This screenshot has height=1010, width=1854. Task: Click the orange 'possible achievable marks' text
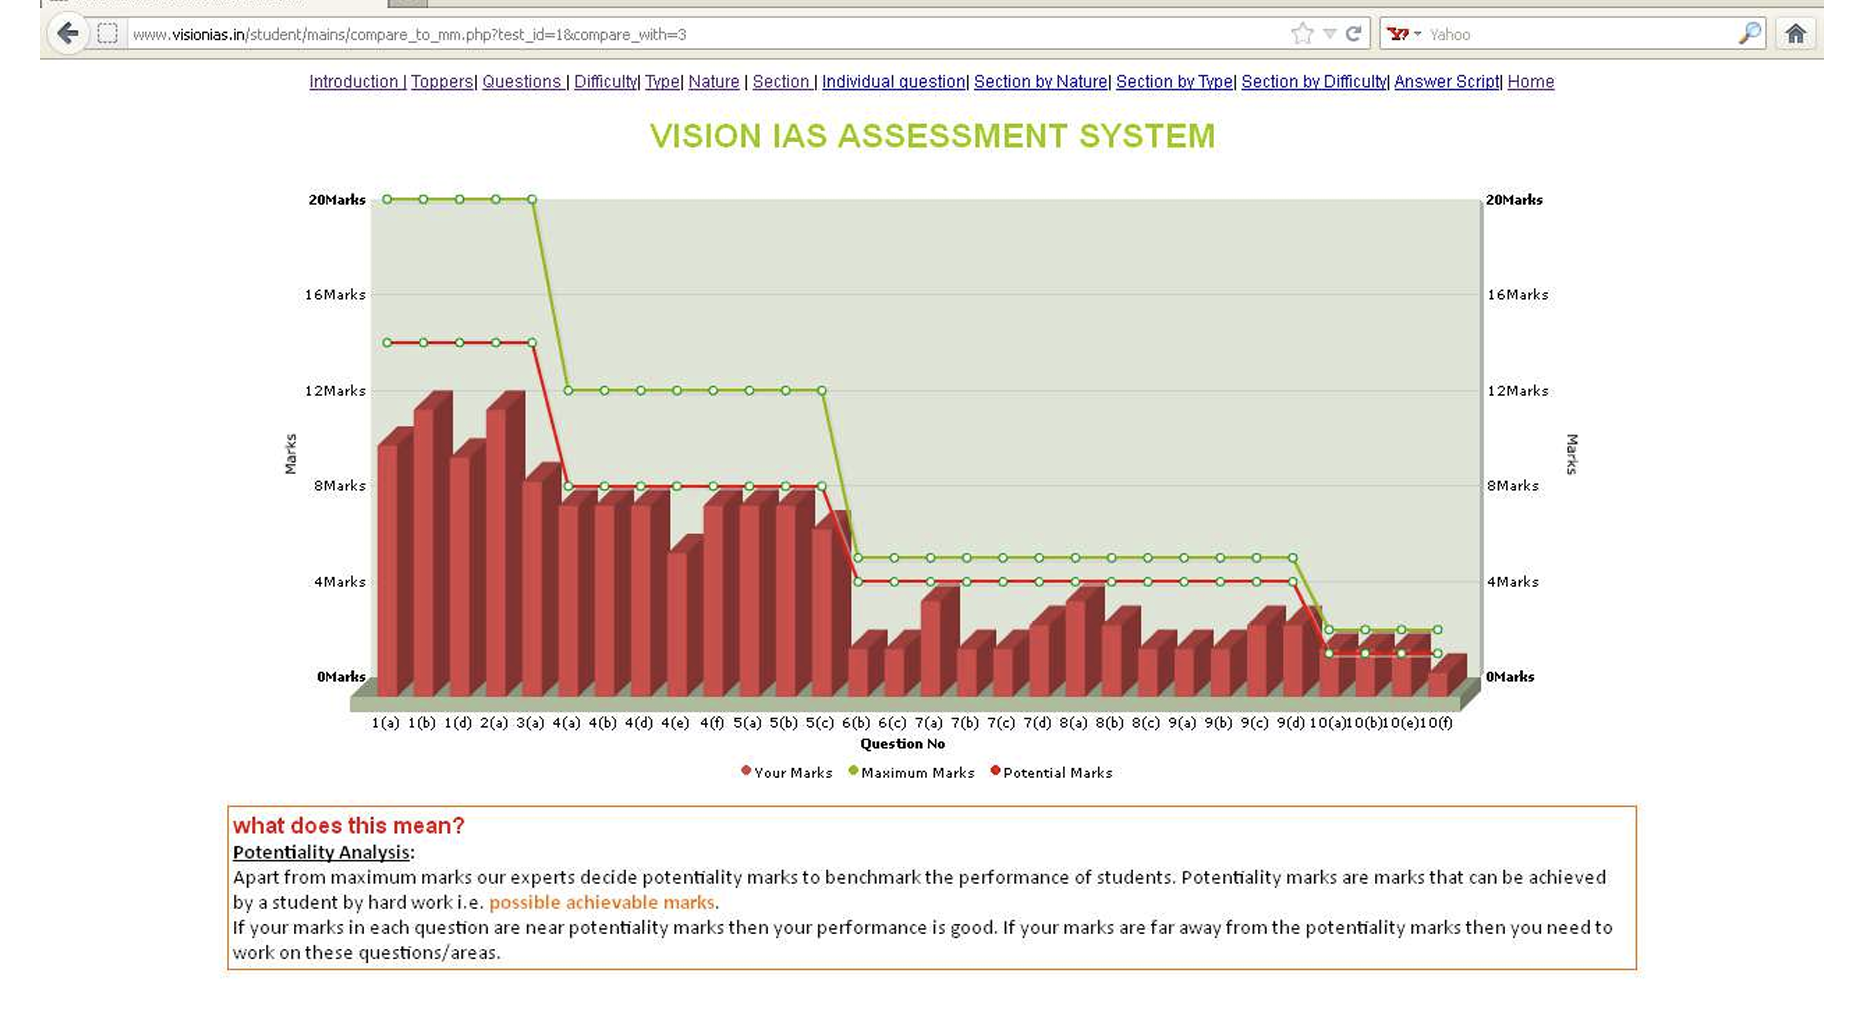click(602, 902)
